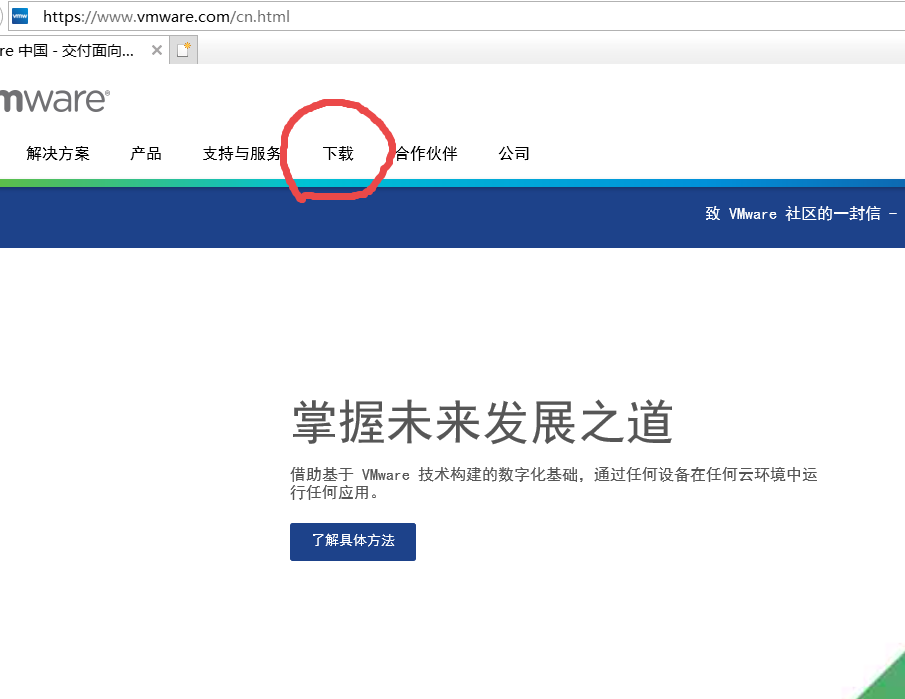Open a new browser tab
This screenshot has height=699, width=905.
pyautogui.click(x=184, y=50)
